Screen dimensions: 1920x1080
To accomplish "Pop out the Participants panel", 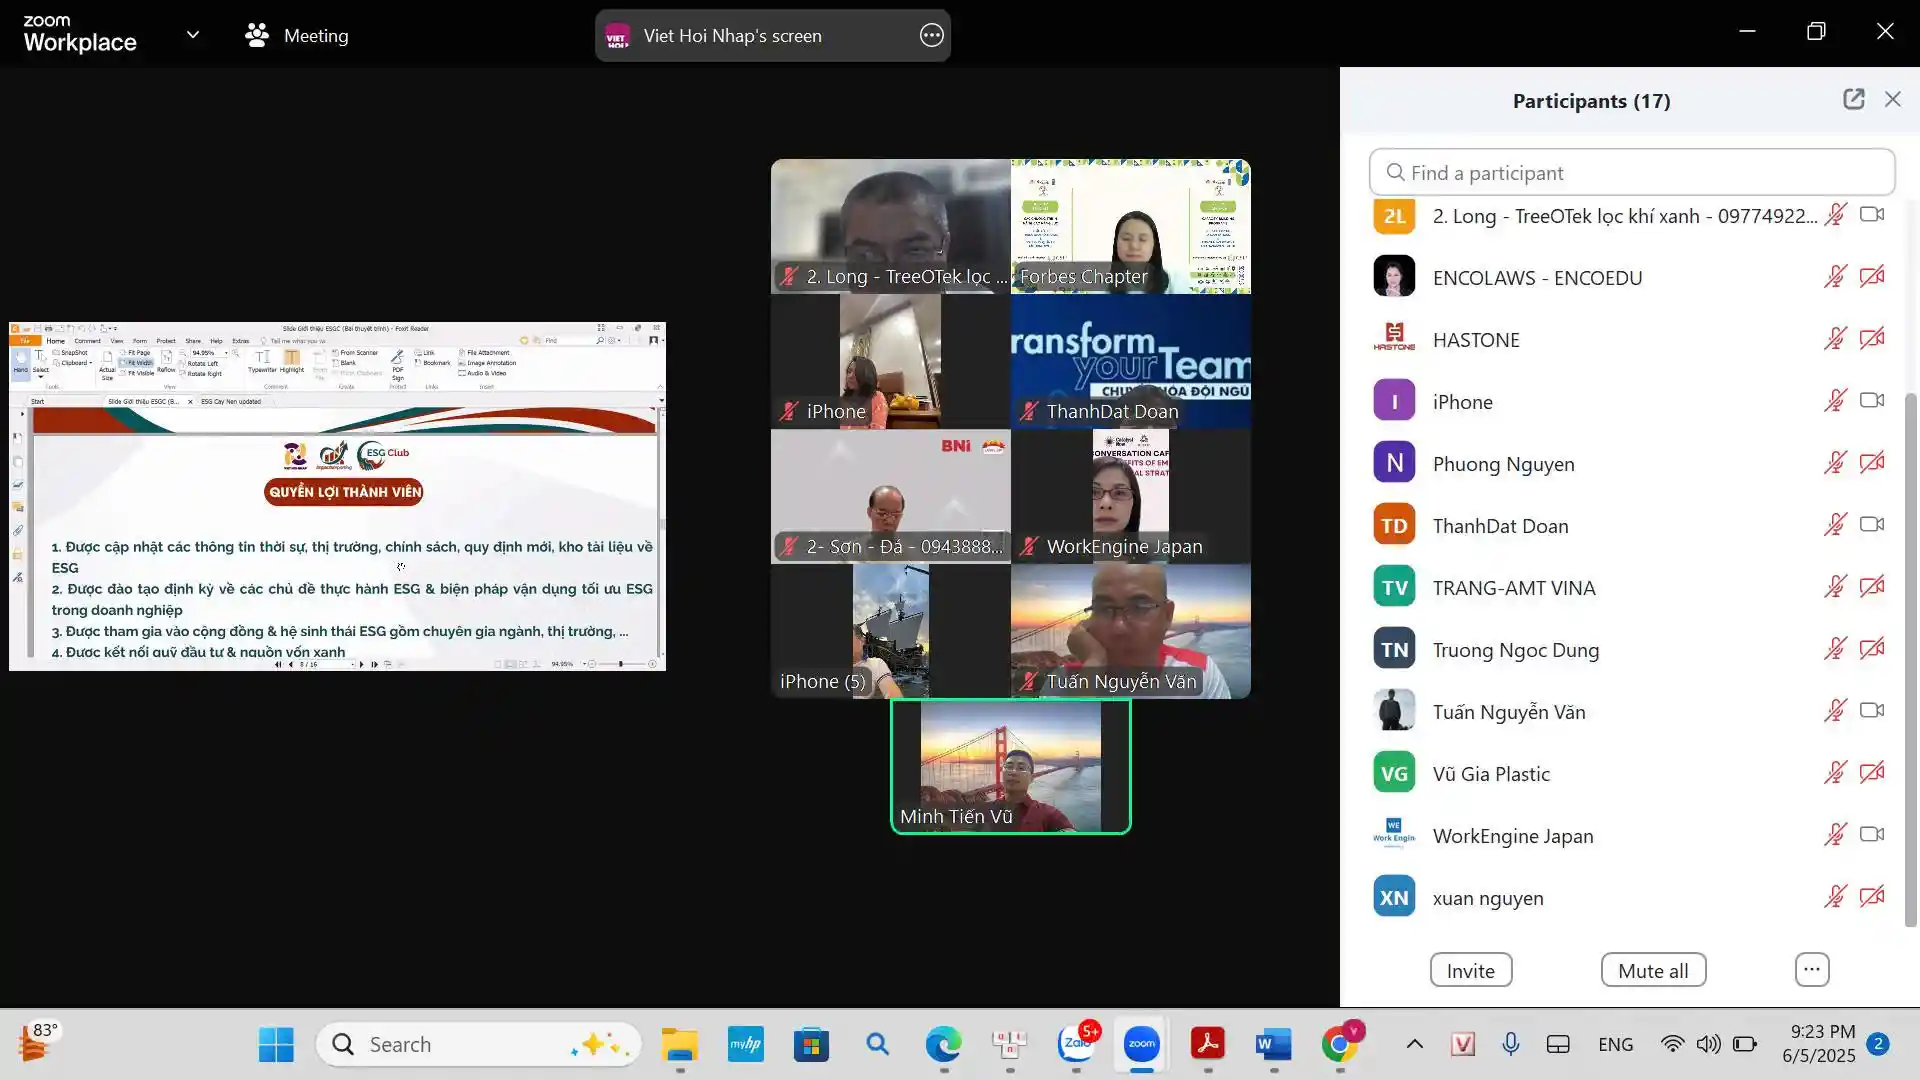I will click(x=1853, y=99).
